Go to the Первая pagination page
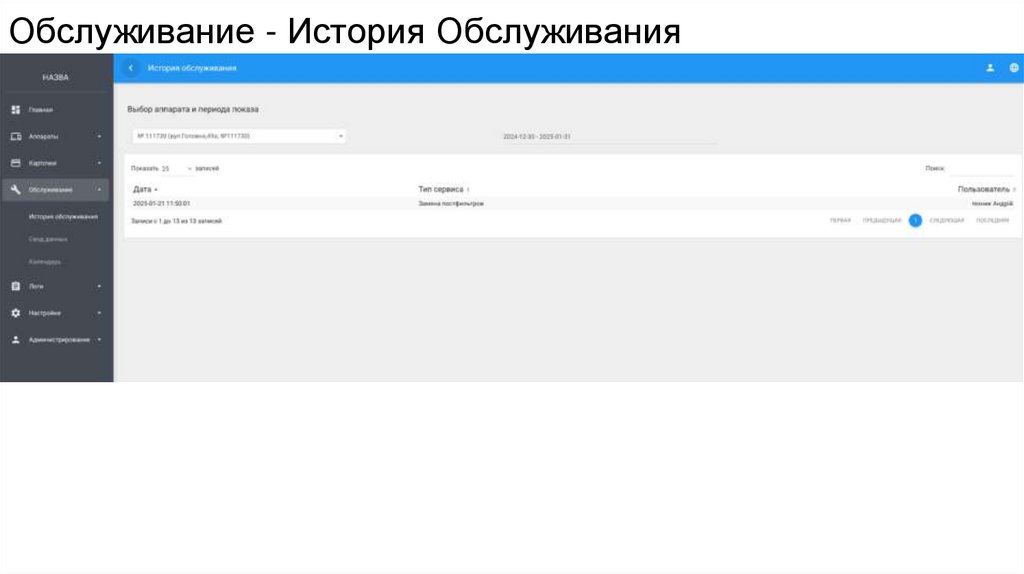 click(840, 221)
